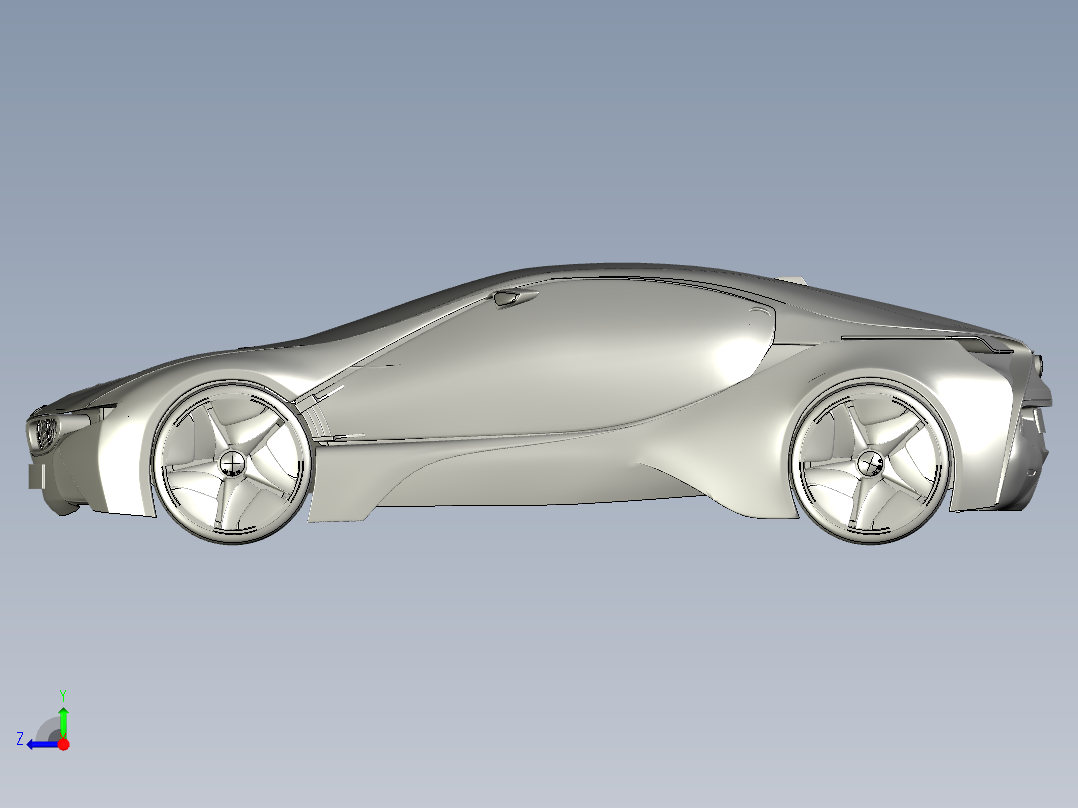Screen dimensions: 1078x808
Task: Select the rear wheel of the car model
Action: pos(871,462)
